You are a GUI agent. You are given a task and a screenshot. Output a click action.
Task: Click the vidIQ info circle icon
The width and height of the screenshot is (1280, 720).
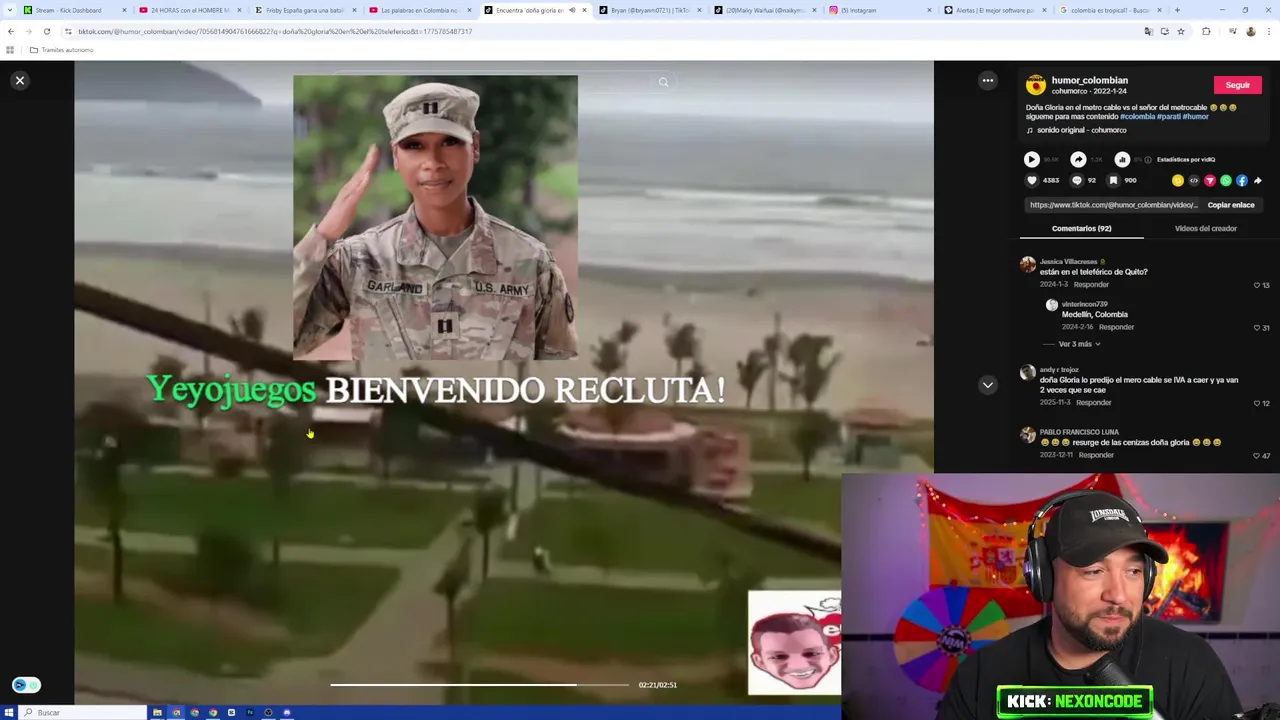coord(1147,159)
